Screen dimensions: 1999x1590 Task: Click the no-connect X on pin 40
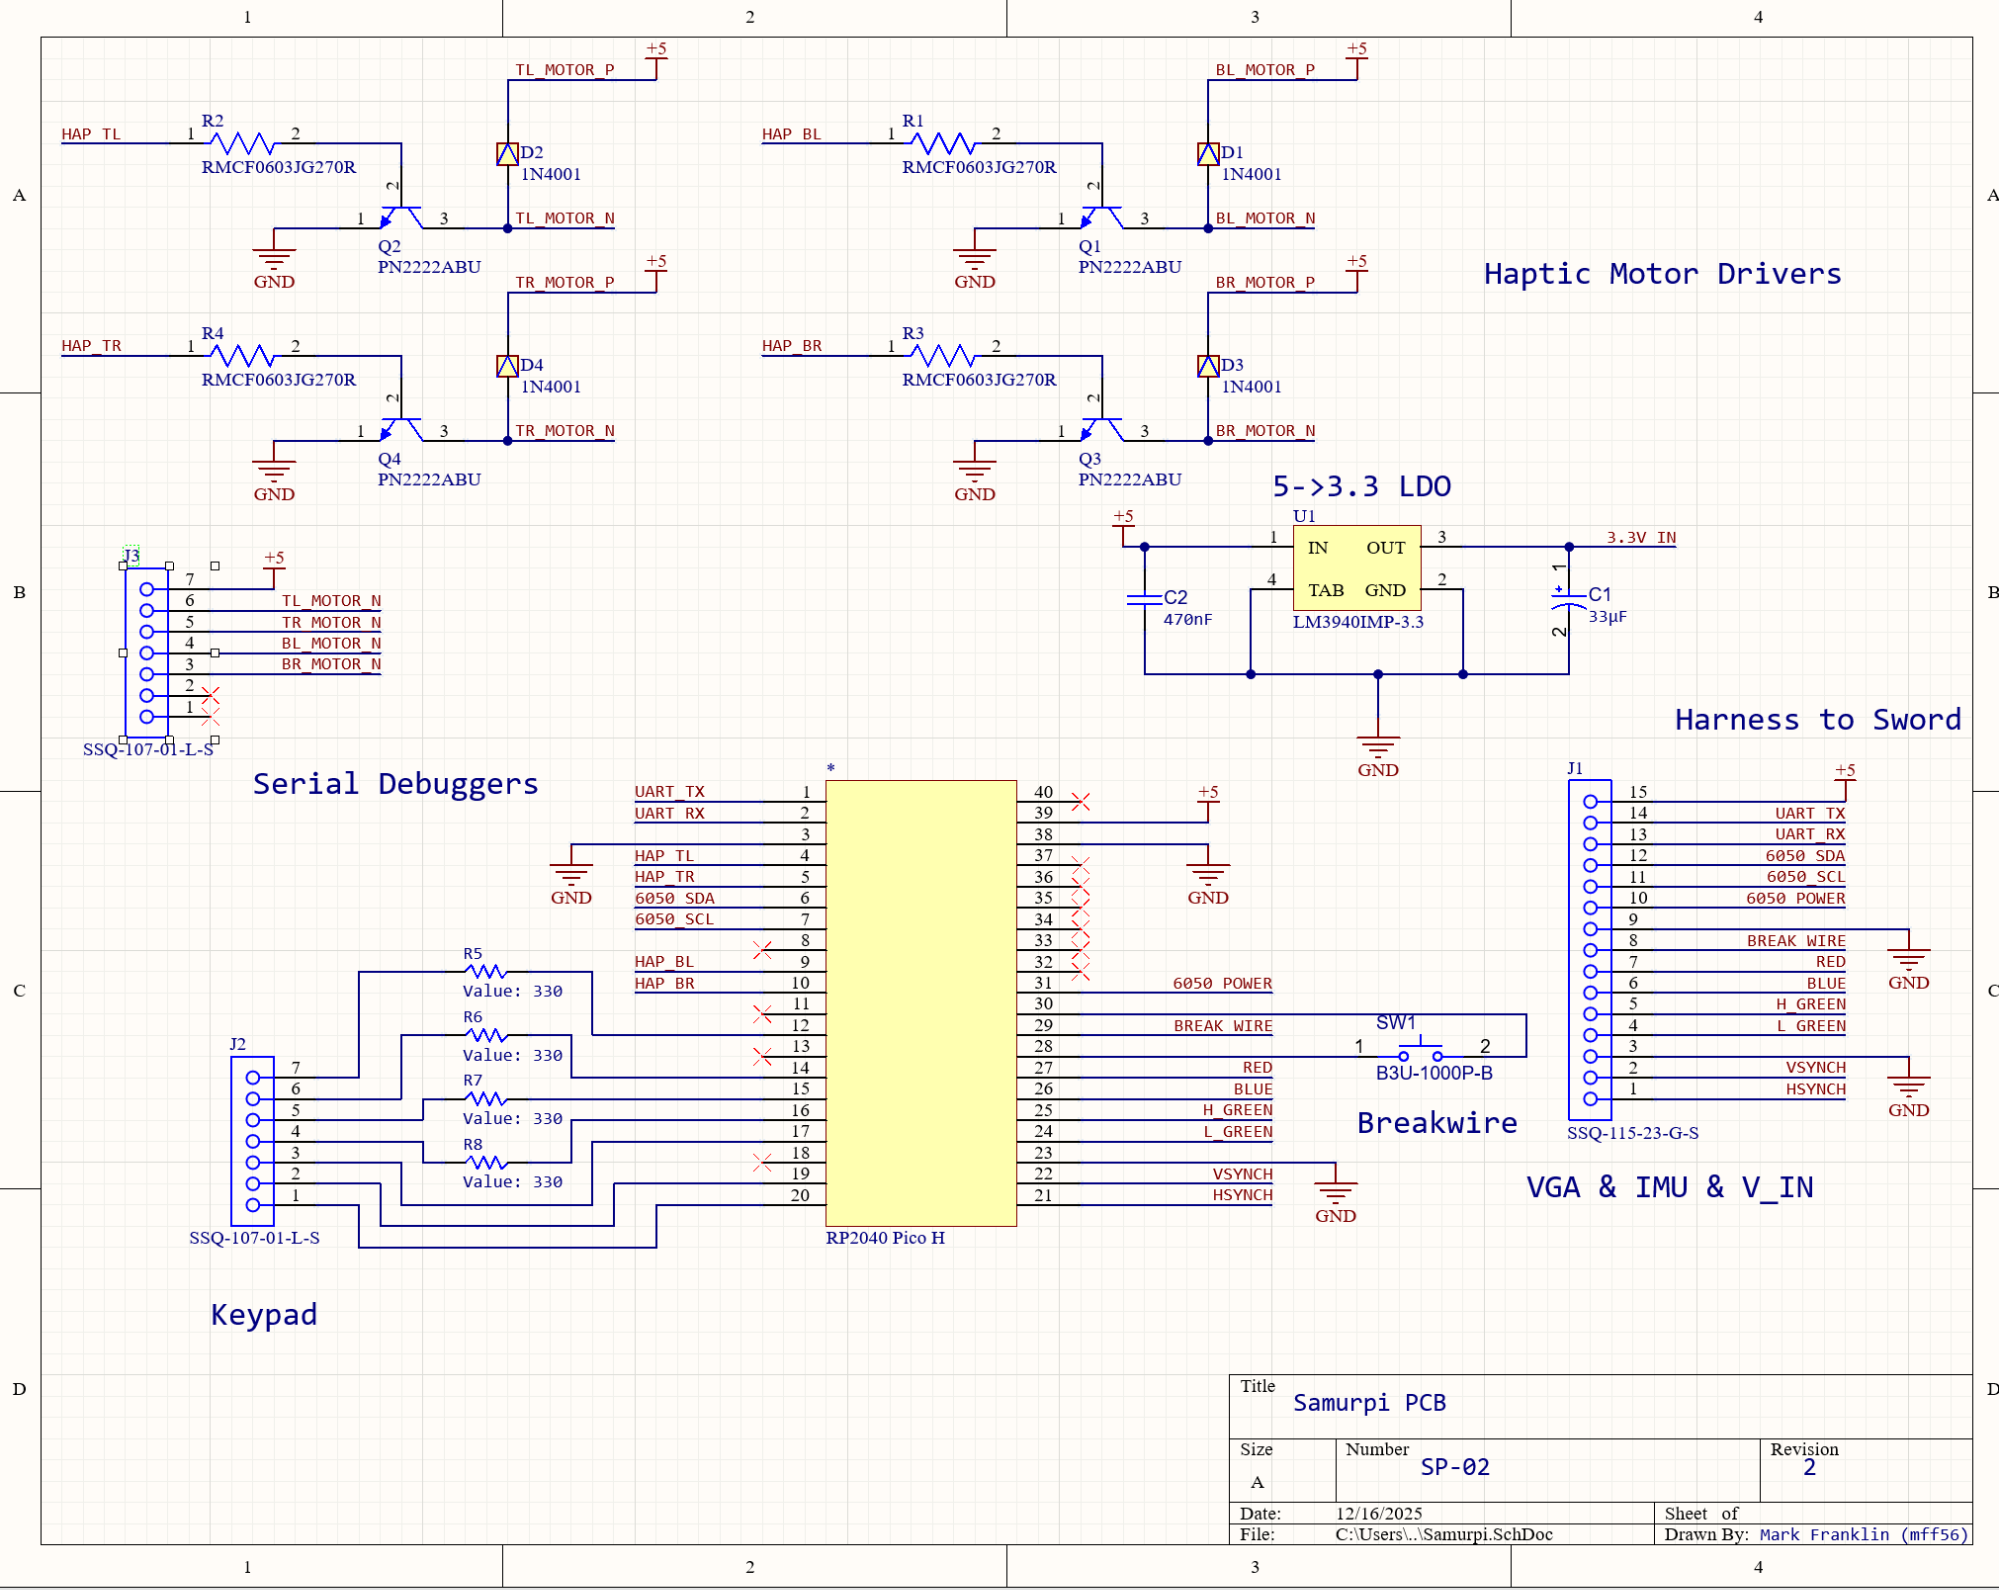point(1080,801)
